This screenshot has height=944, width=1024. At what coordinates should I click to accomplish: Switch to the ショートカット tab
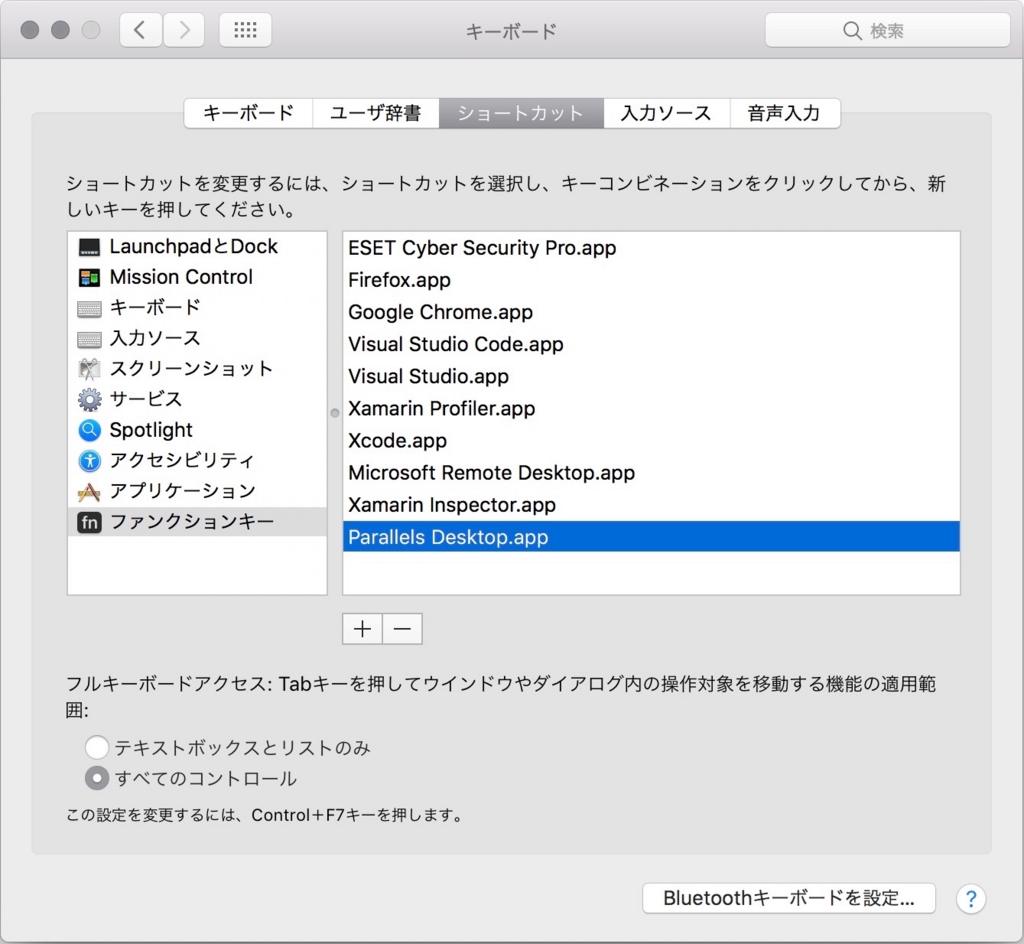coord(521,113)
